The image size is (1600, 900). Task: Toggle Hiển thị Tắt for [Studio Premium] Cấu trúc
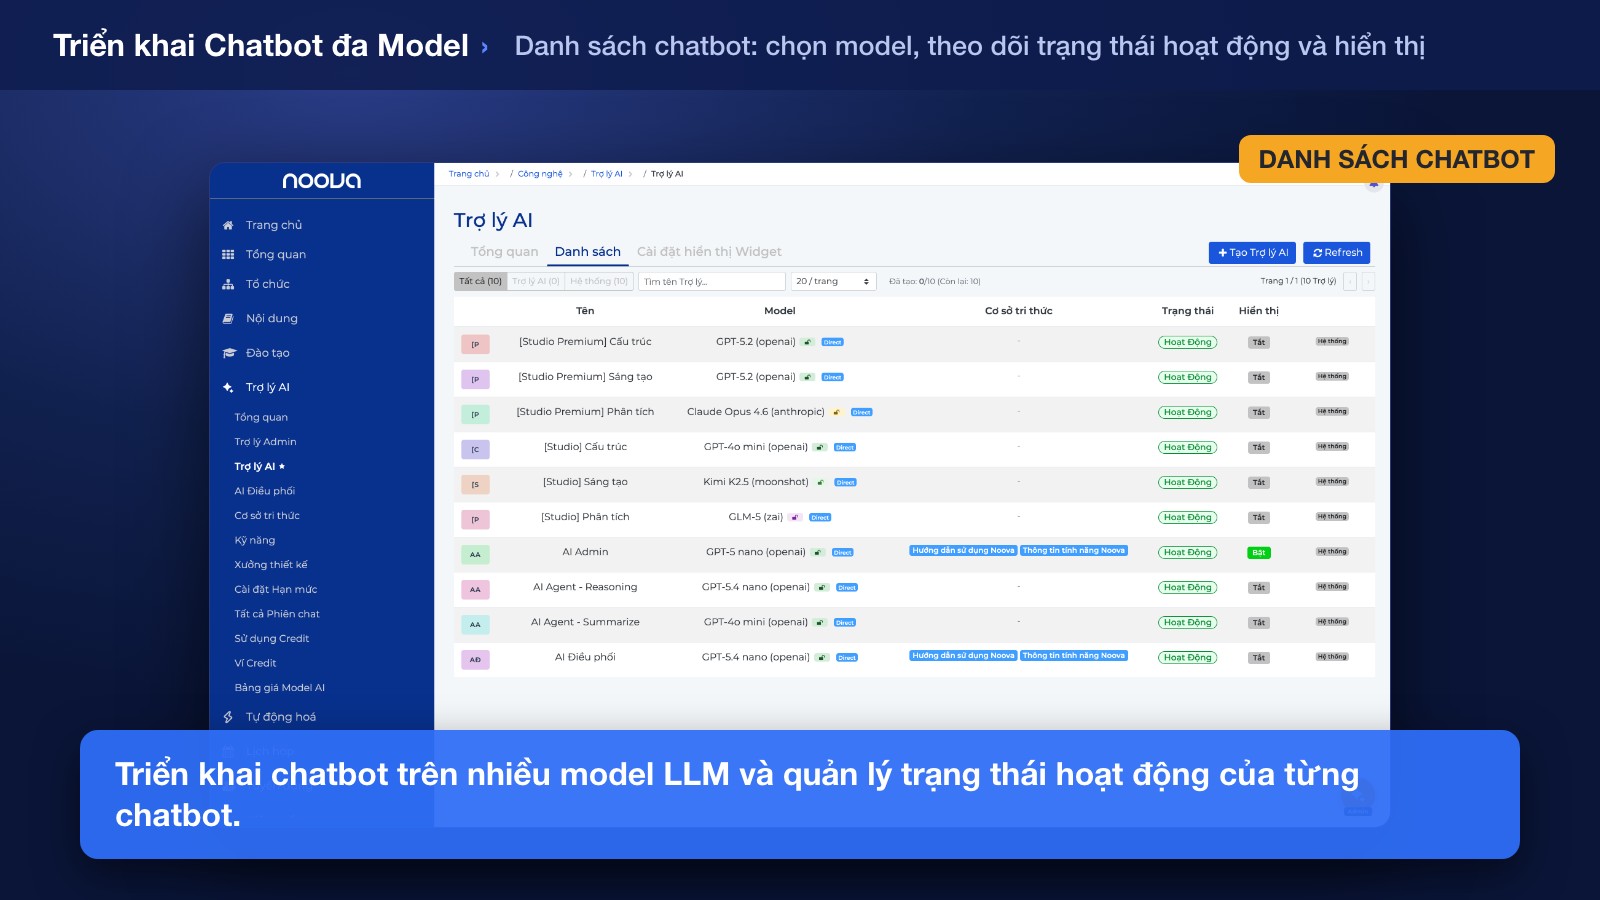[x=1259, y=342]
